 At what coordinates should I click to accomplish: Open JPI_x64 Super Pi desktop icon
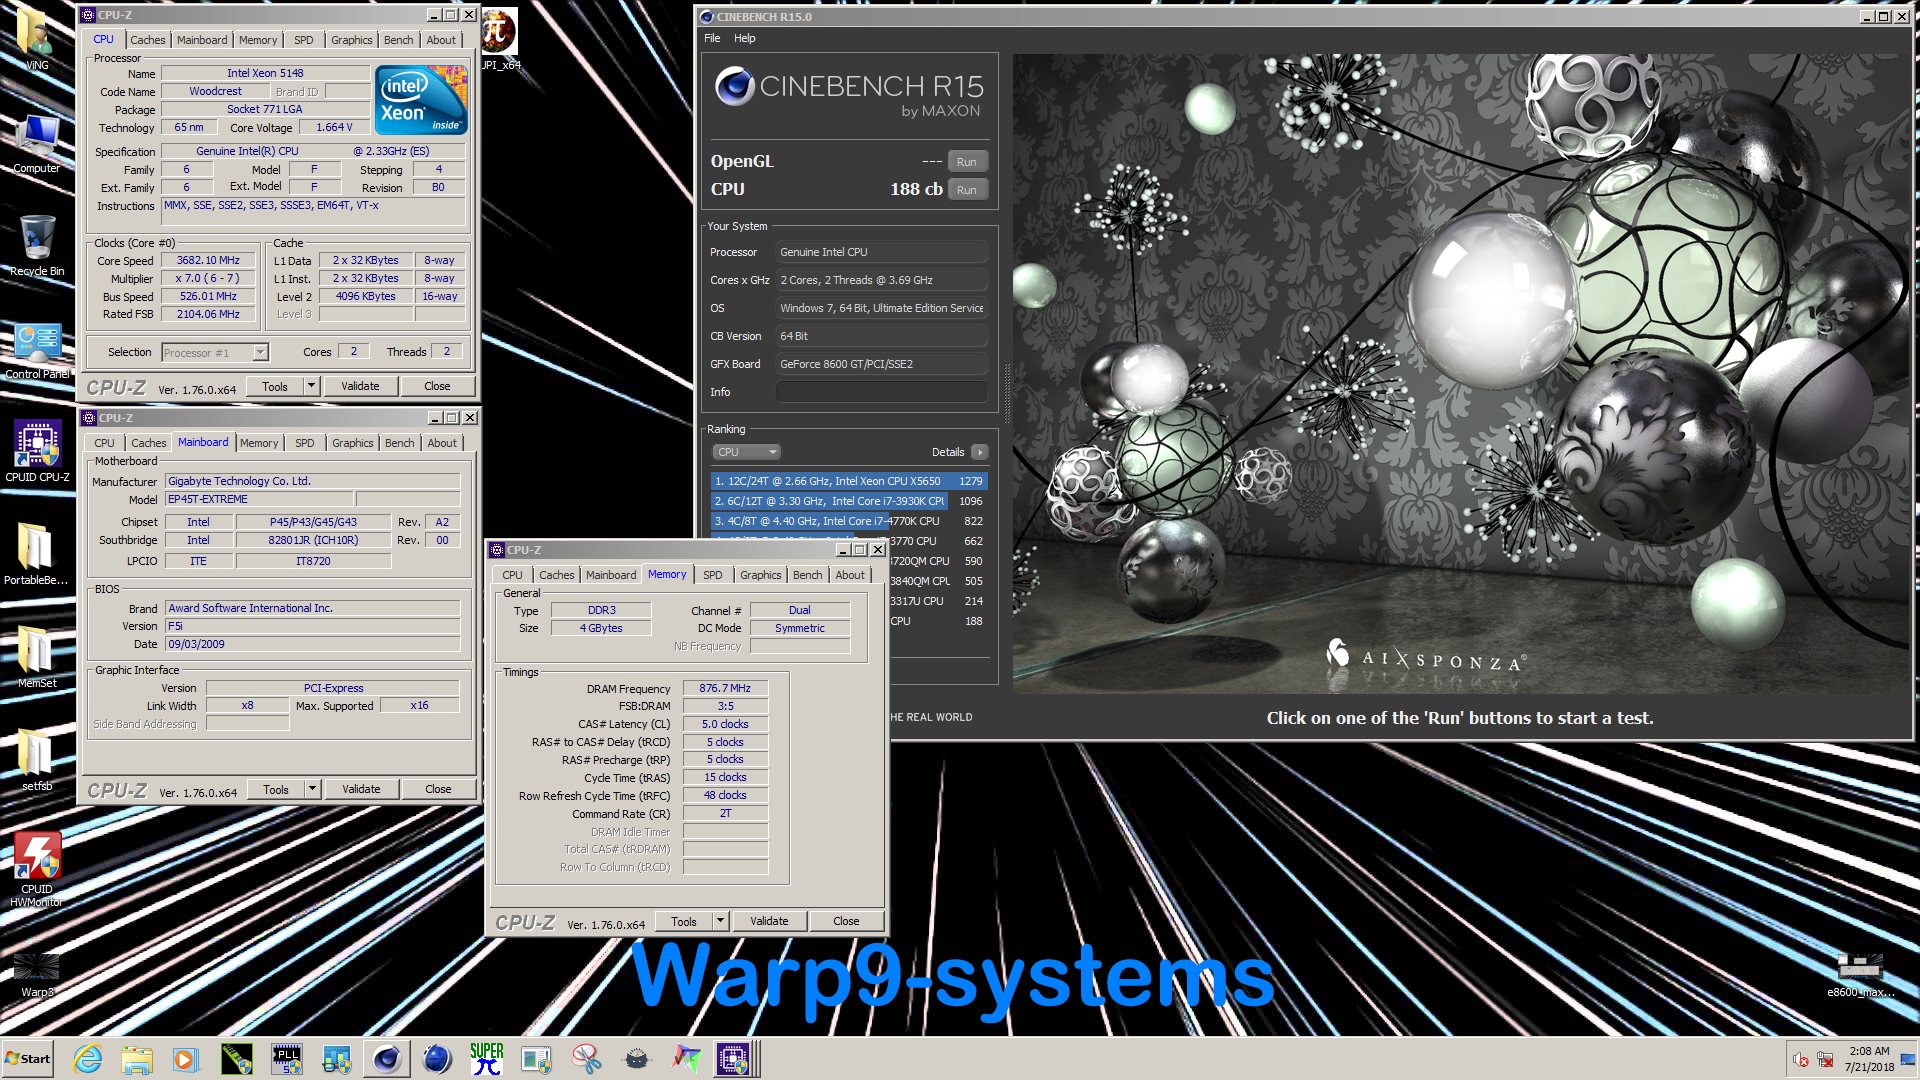pos(499,39)
